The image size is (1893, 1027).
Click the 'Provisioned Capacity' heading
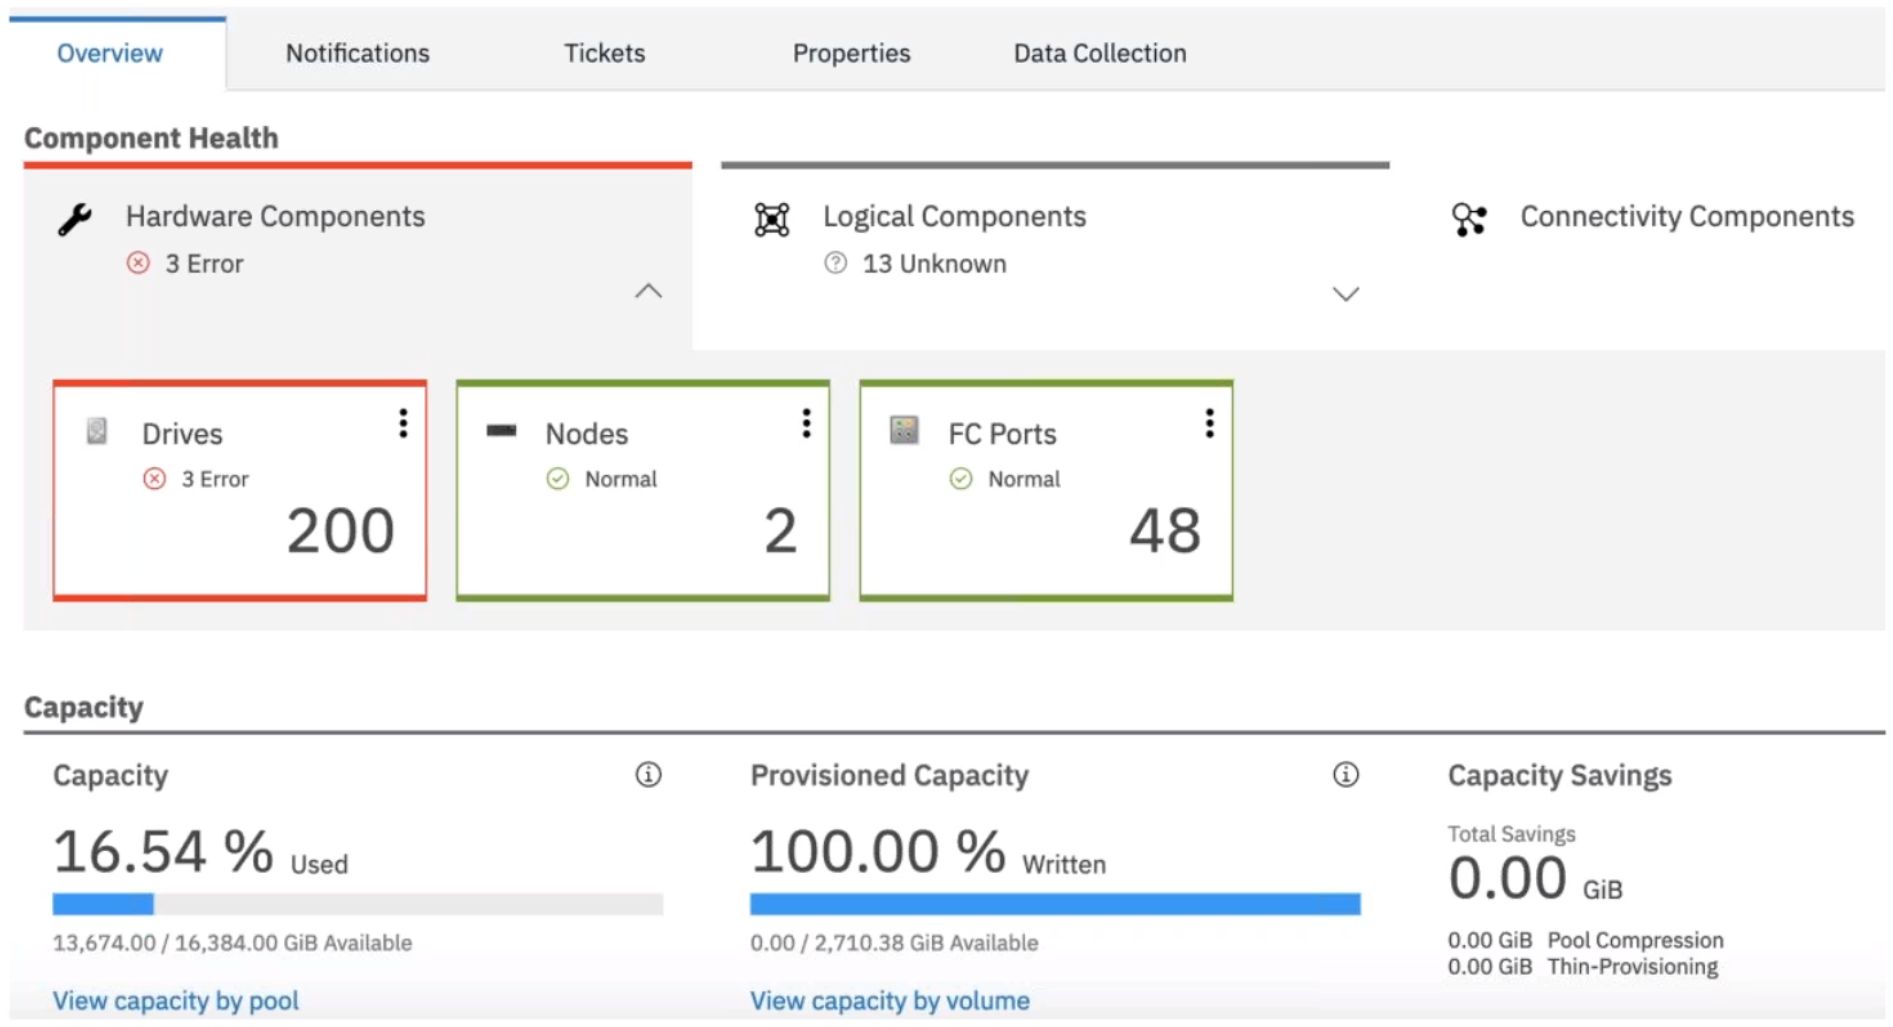[889, 775]
